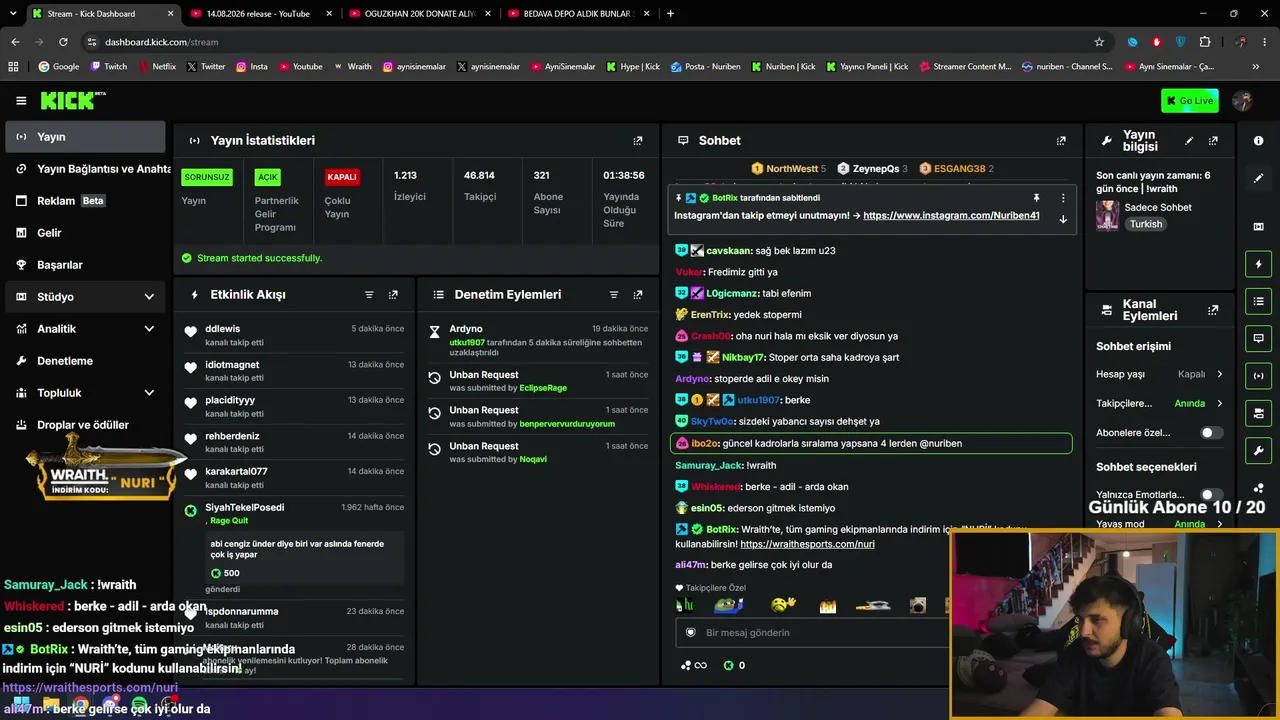The height and width of the screenshot is (720, 1280).
Task: Expand the Stüdyo sidebar section
Action: (x=85, y=297)
